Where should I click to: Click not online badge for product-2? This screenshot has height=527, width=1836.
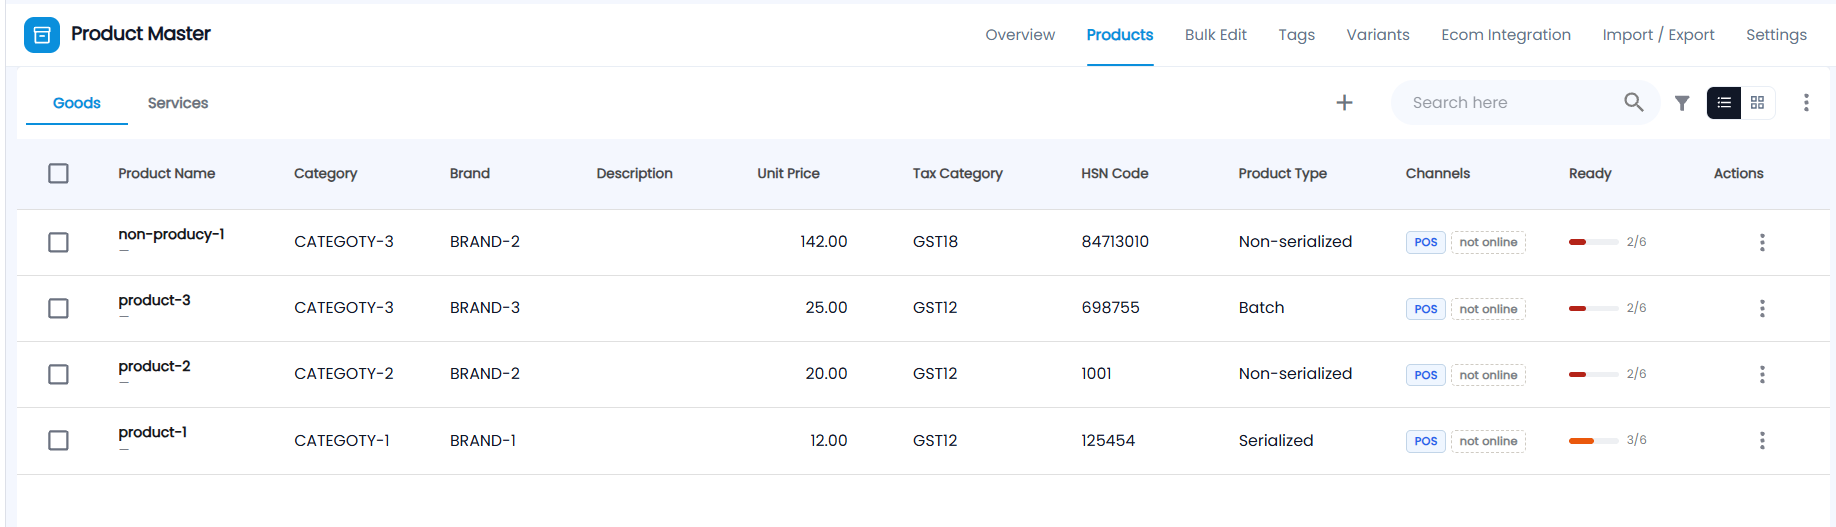point(1488,375)
